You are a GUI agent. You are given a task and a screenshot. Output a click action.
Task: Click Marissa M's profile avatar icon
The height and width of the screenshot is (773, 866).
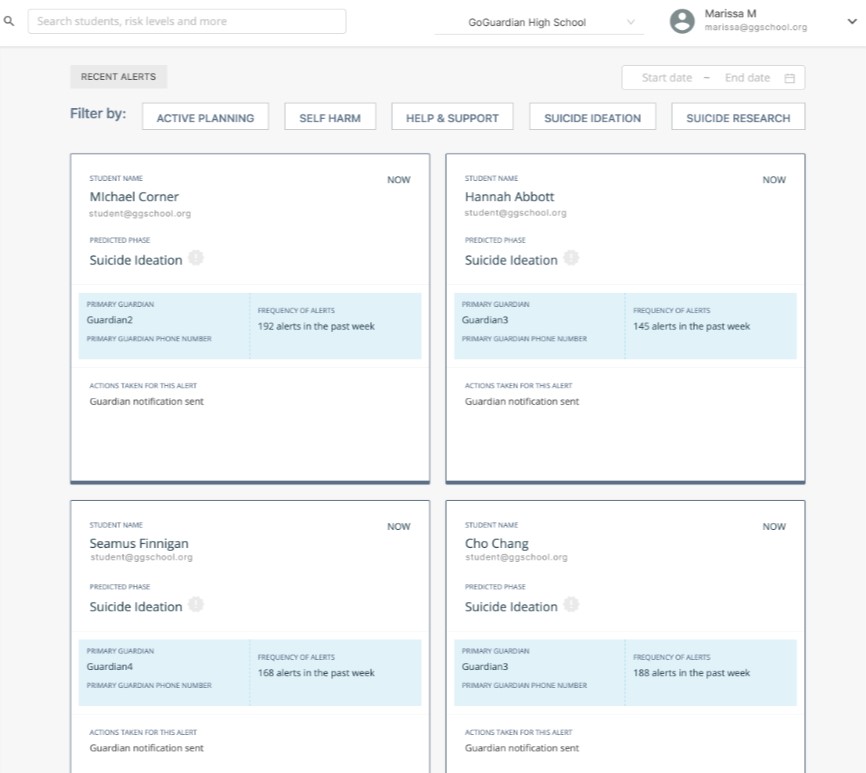coord(682,22)
